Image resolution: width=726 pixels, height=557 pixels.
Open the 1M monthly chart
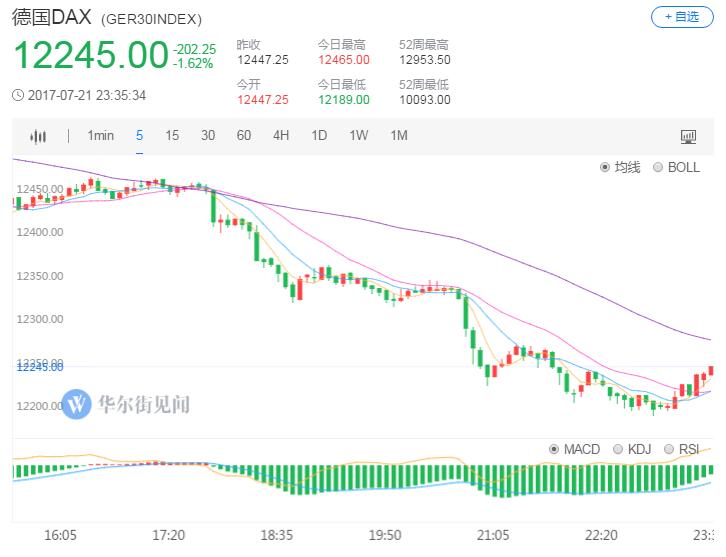[x=398, y=136]
